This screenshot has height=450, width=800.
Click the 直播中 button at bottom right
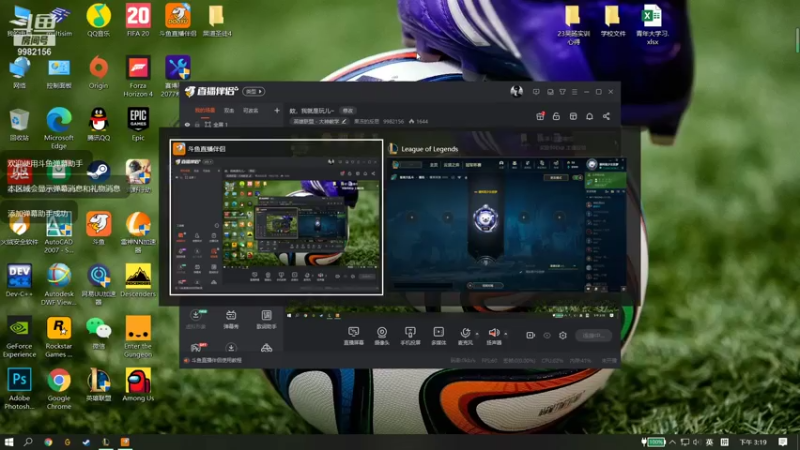coord(593,335)
